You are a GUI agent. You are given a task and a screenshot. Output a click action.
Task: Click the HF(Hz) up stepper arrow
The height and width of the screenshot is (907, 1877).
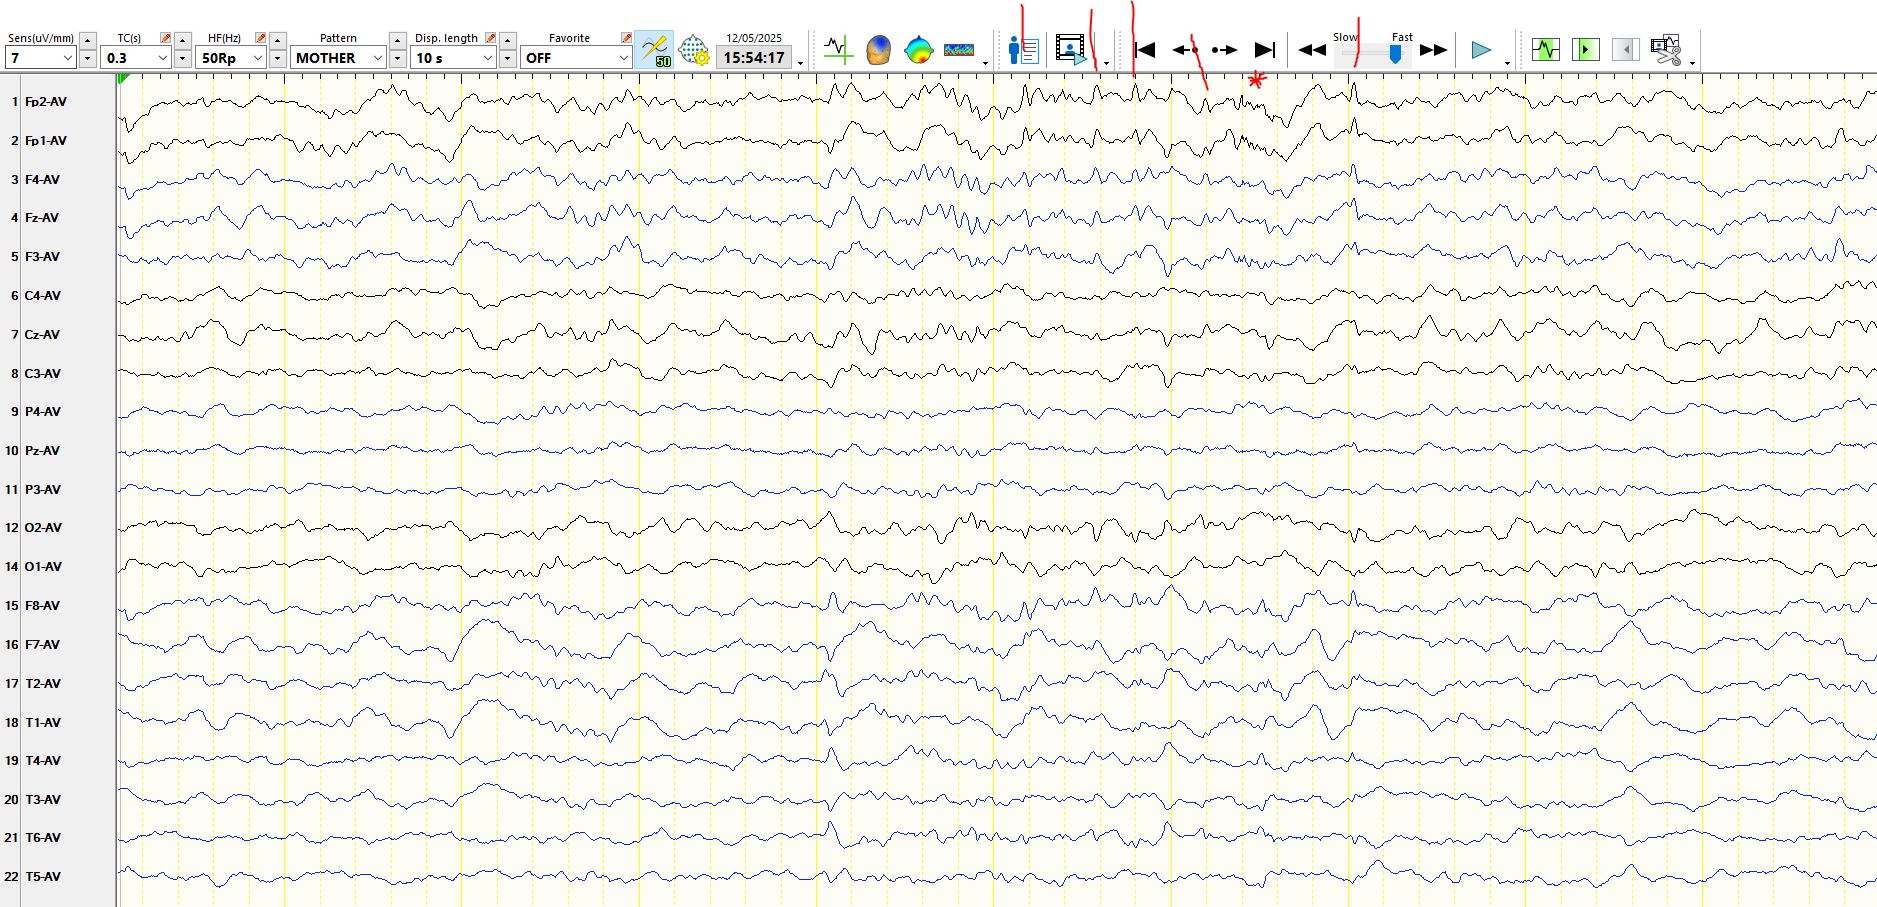tap(278, 40)
